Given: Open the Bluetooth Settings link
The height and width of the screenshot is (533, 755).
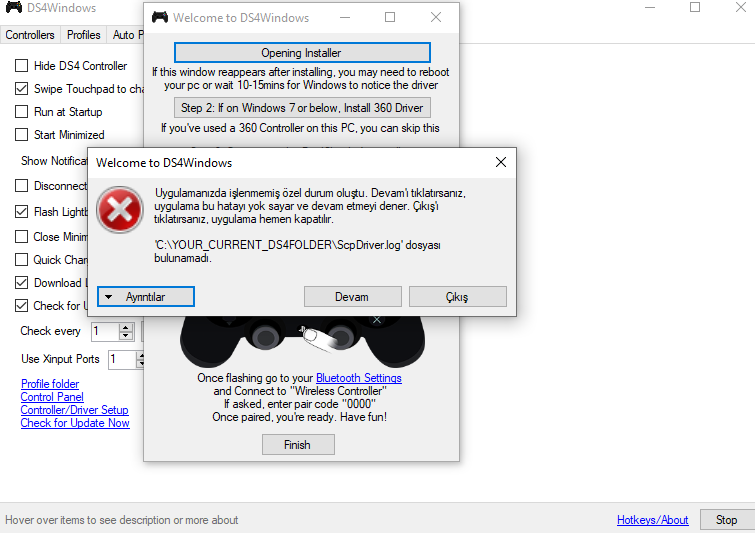Looking at the screenshot, I should (359, 378).
